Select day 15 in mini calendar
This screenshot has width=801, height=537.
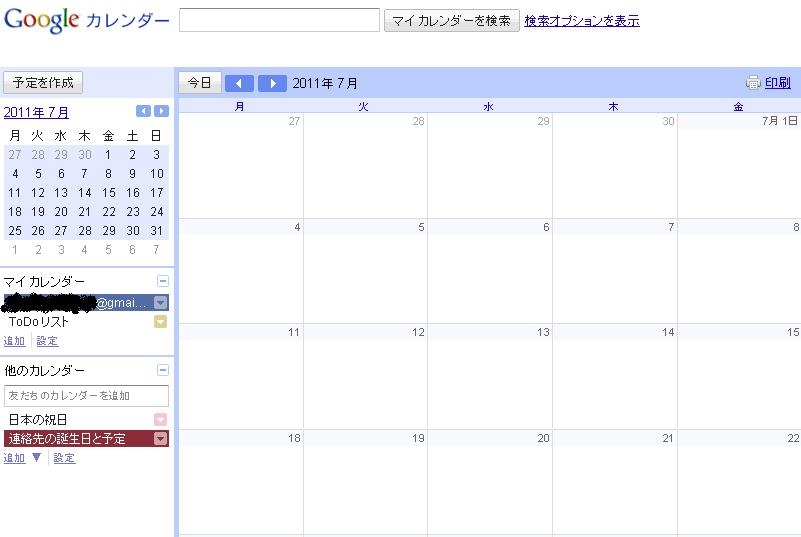tap(108, 193)
